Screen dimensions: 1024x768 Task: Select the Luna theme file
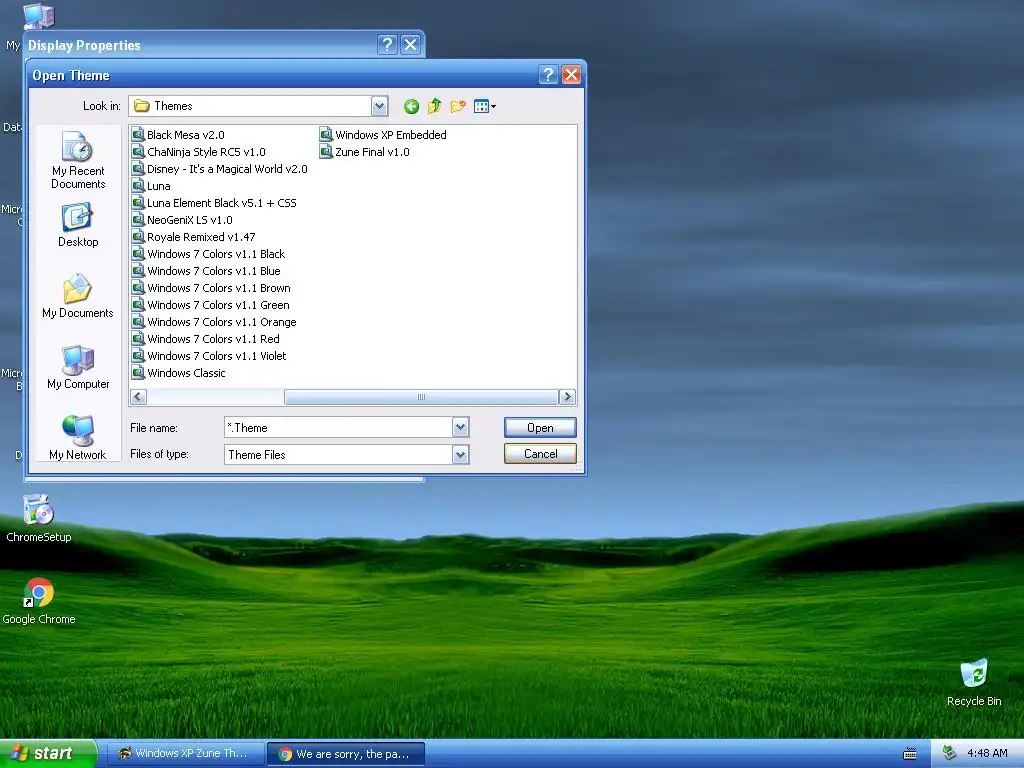(151, 186)
